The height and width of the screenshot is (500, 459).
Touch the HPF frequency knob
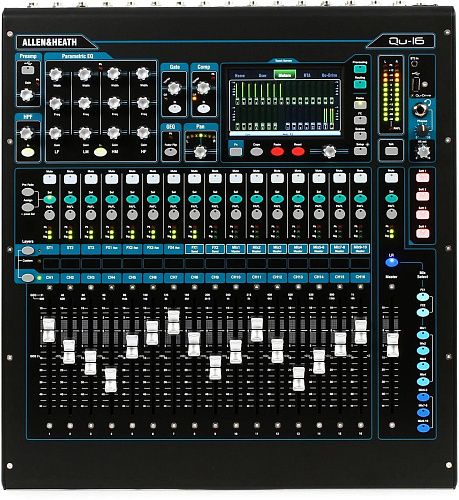(x=26, y=134)
